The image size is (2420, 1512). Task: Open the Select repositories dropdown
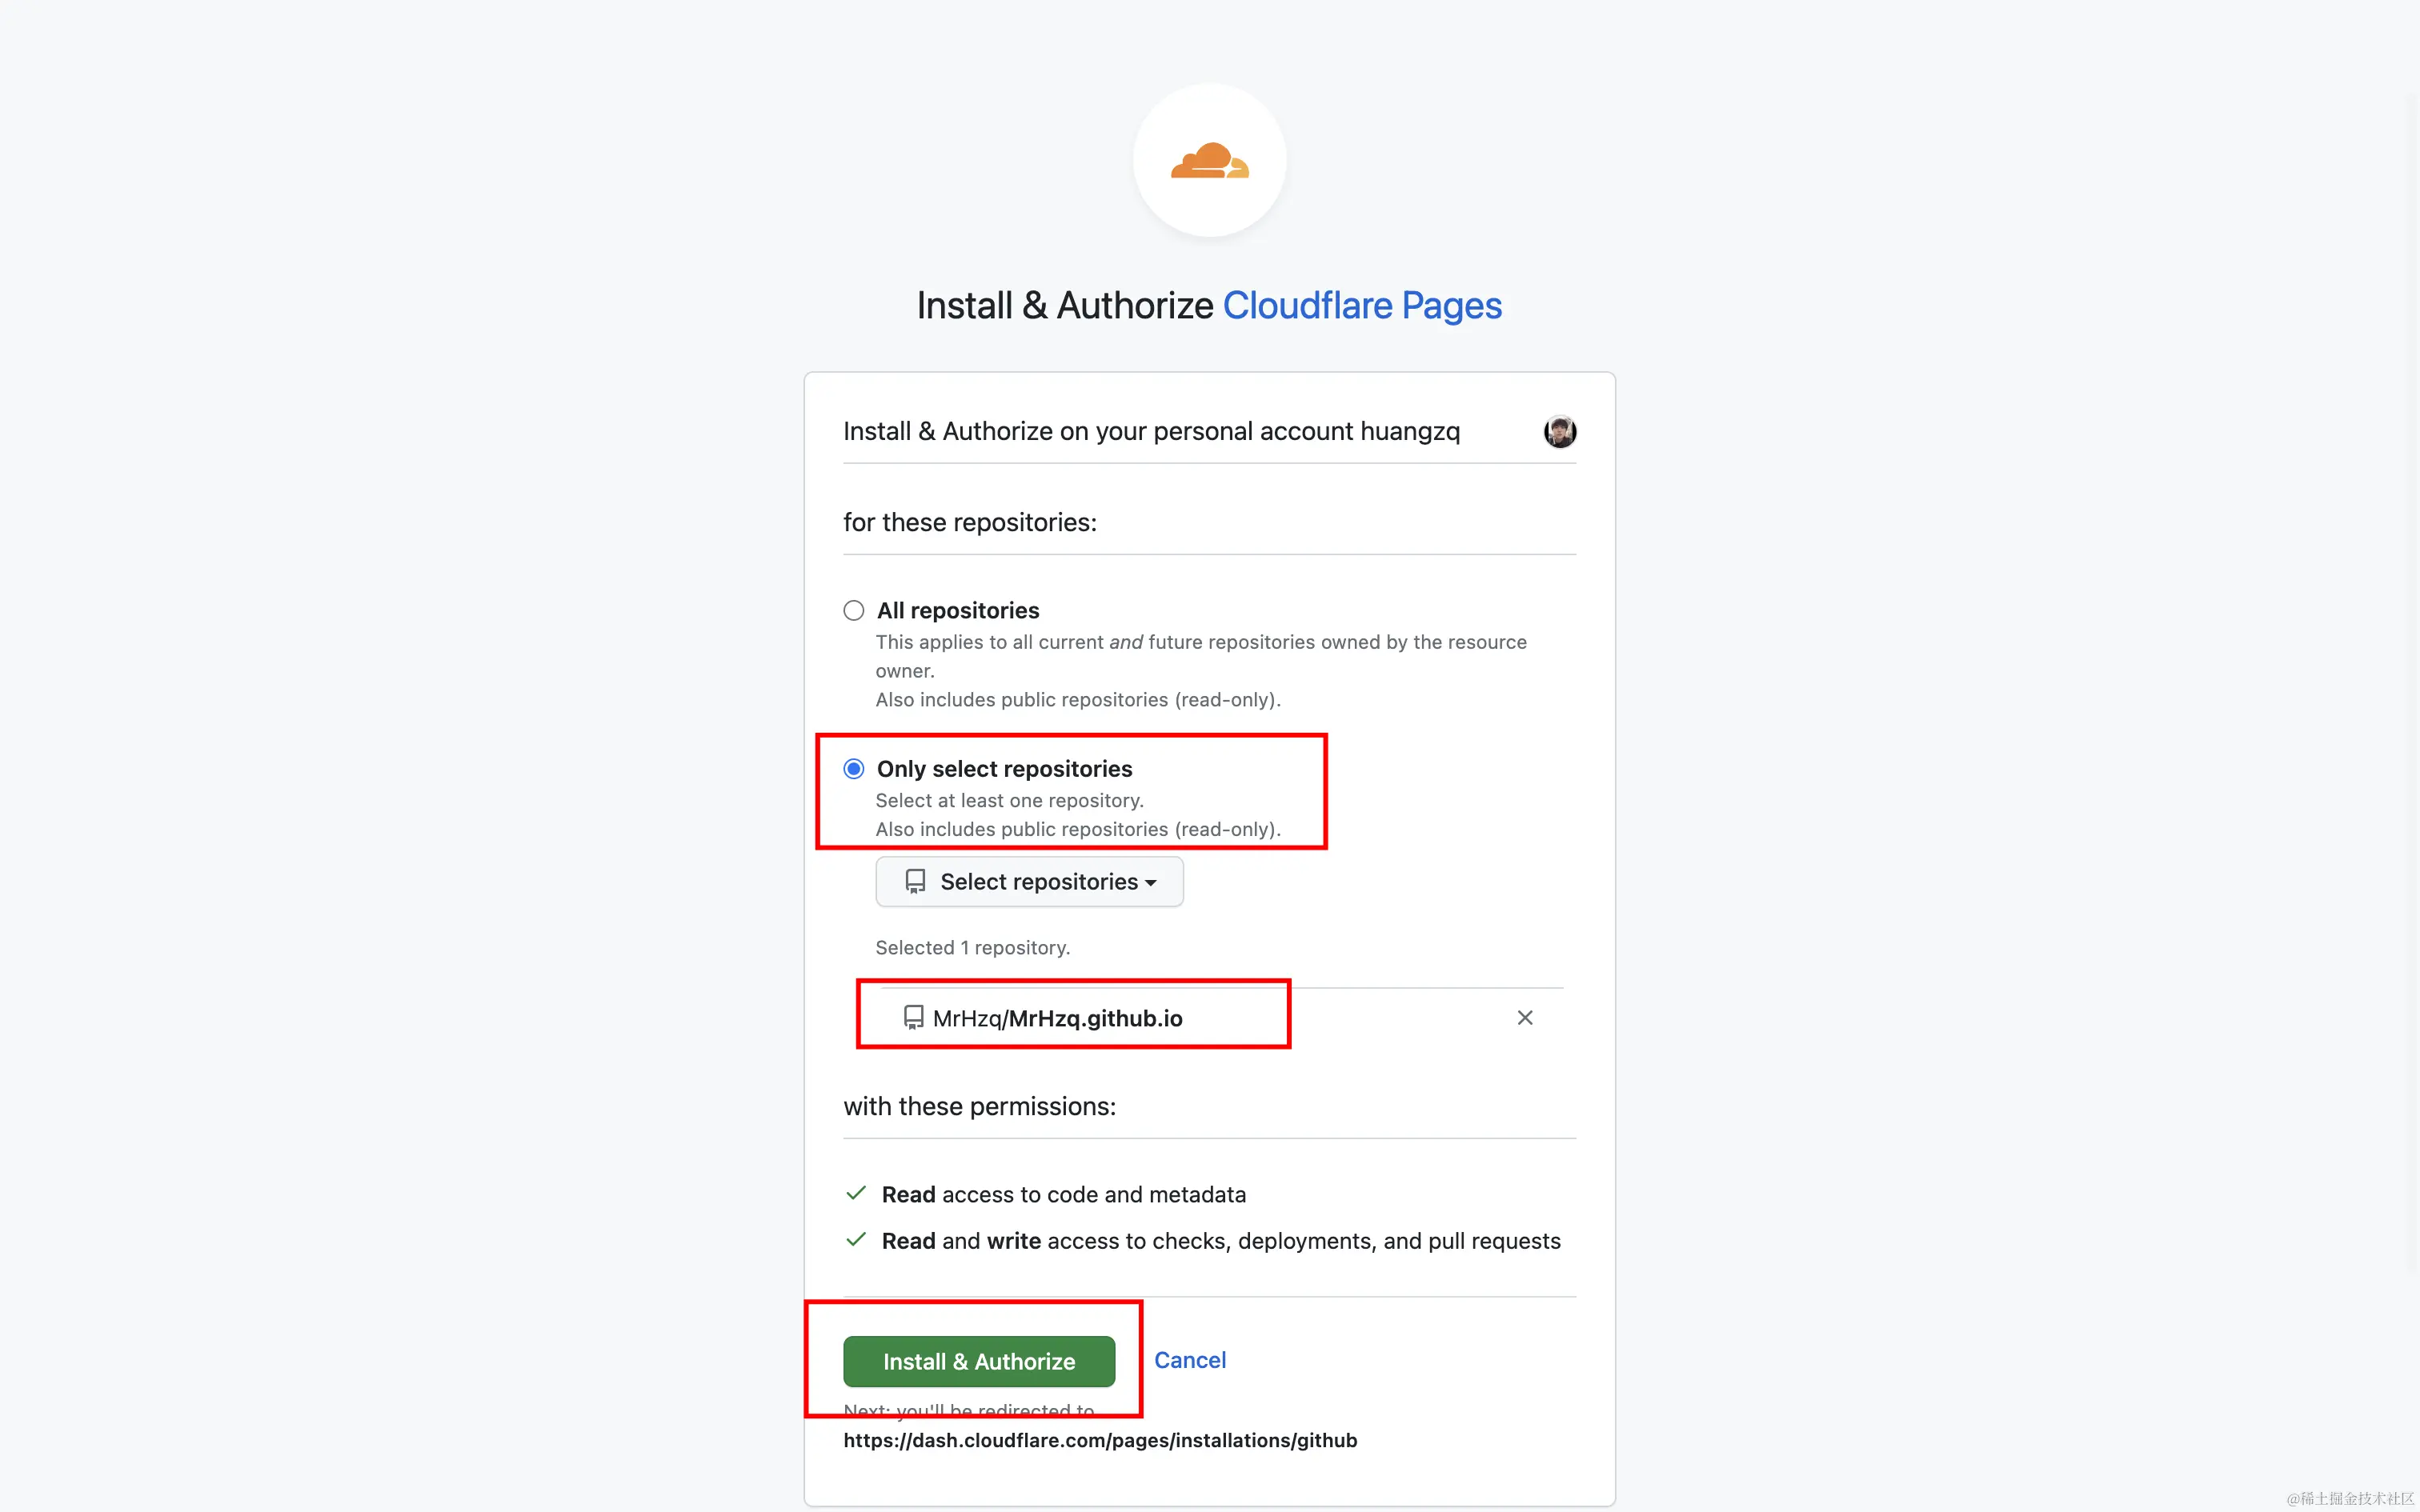[x=1029, y=881]
